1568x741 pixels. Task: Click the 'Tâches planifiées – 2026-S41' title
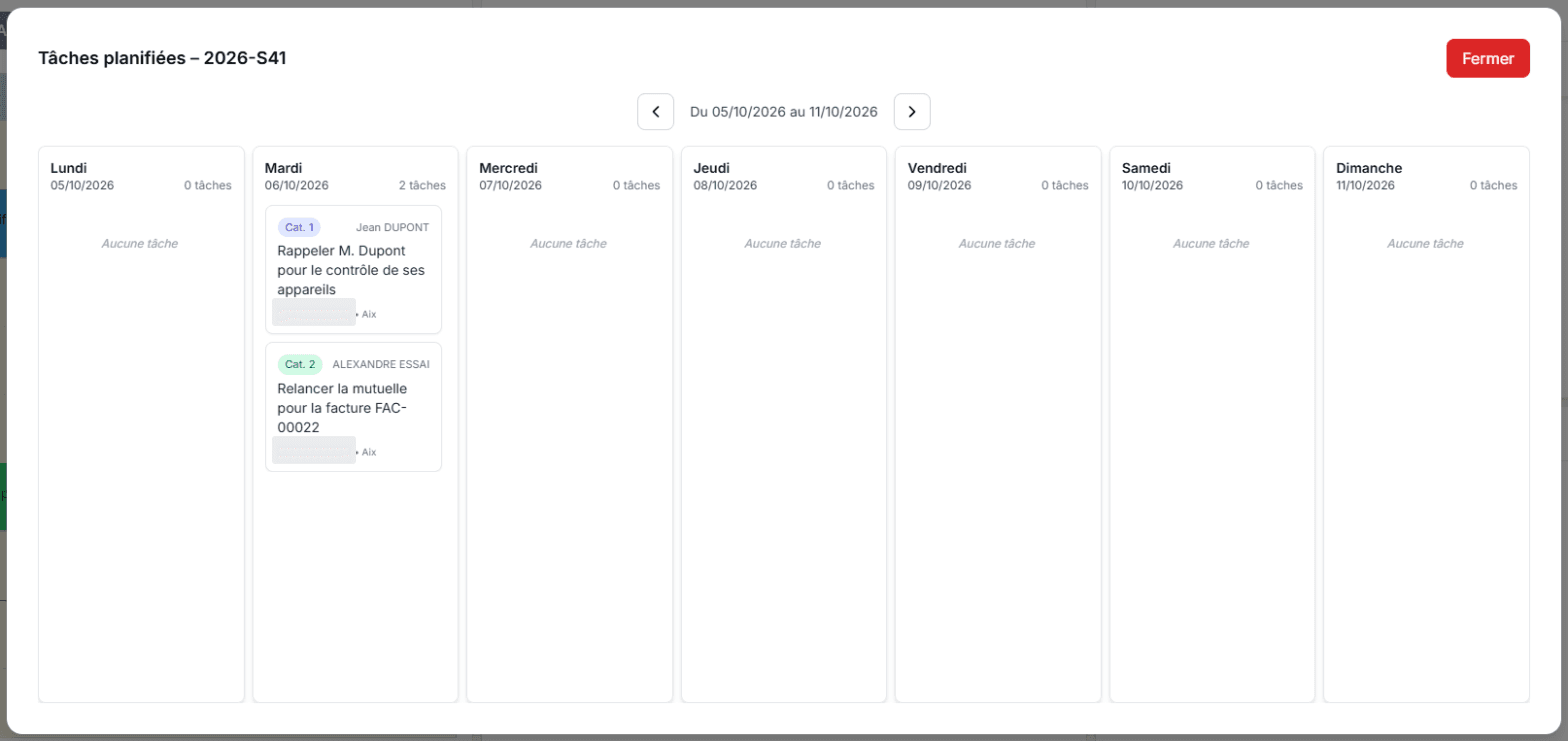[162, 58]
